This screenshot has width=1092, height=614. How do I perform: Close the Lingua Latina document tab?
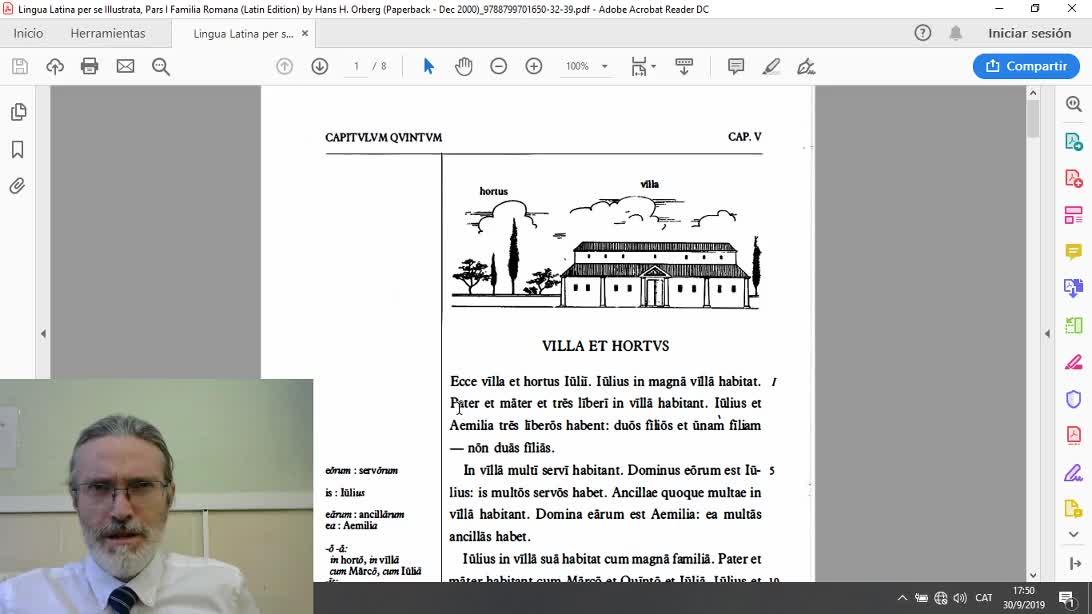tap(305, 33)
